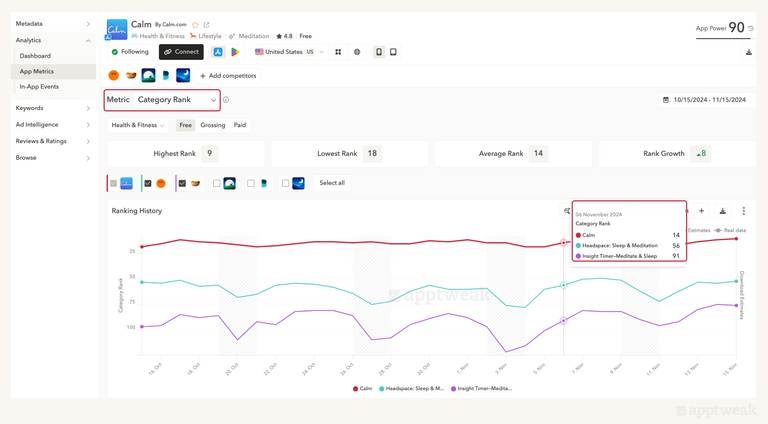Check the moonrise landscape app checkbox
The image size is (768, 424).
216,183
